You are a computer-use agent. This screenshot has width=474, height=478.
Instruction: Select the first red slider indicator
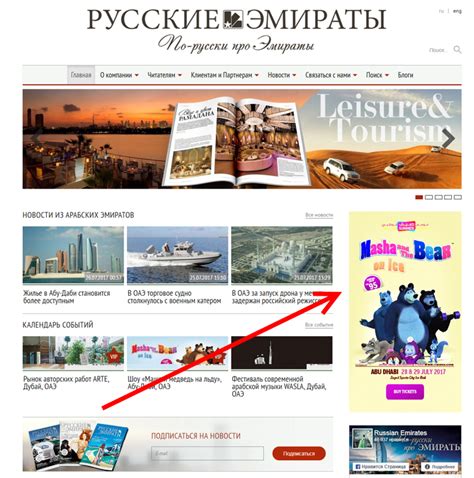coord(419,197)
